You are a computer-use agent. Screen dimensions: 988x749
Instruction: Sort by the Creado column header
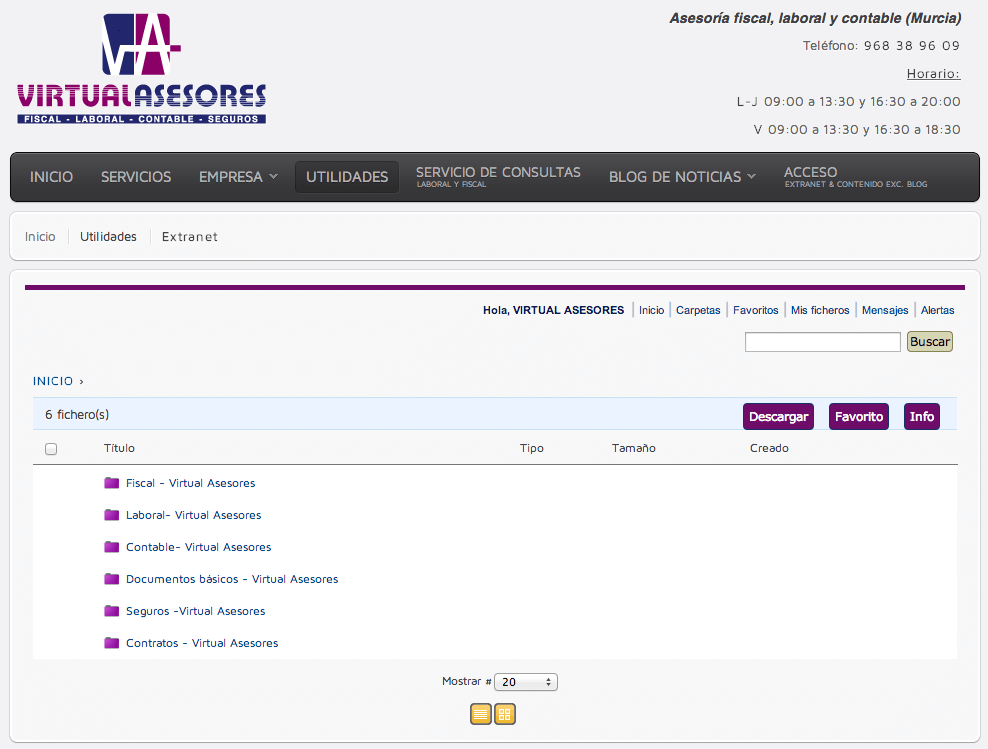click(x=769, y=448)
